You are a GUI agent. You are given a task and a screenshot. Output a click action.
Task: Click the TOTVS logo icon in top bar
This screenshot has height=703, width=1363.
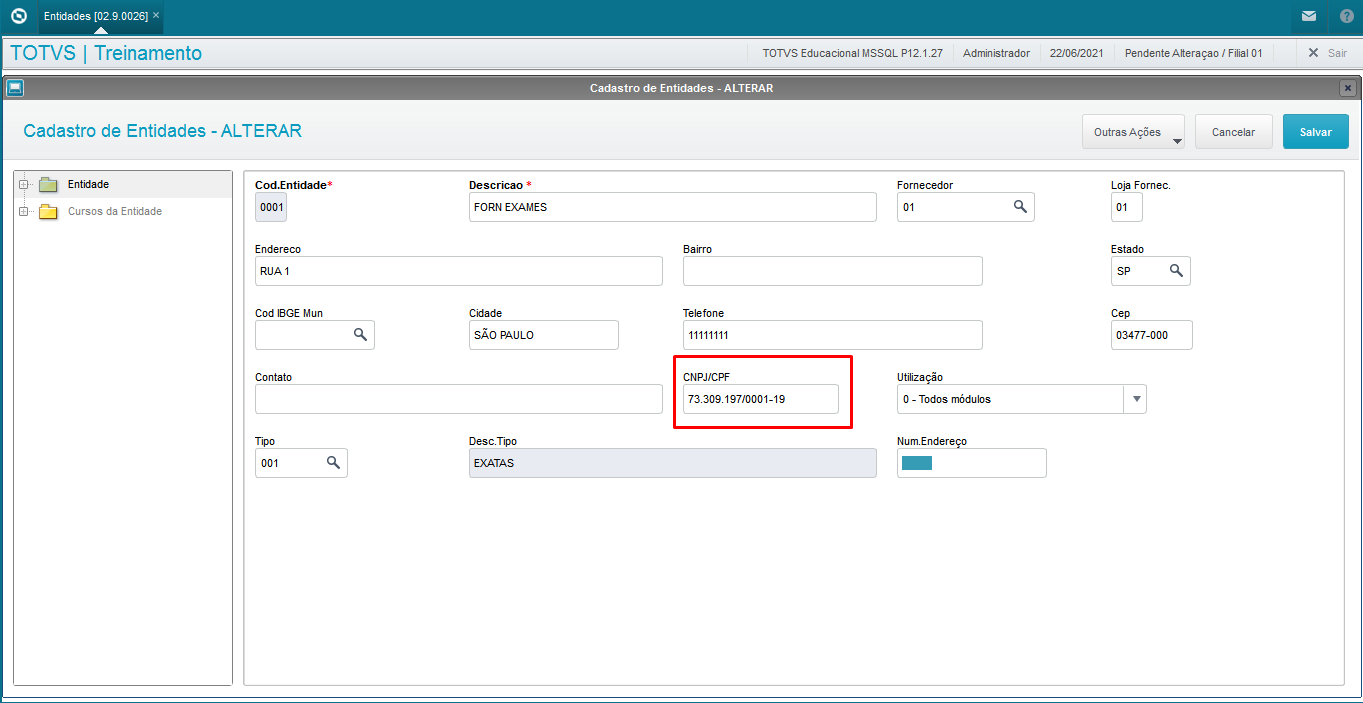coord(18,16)
